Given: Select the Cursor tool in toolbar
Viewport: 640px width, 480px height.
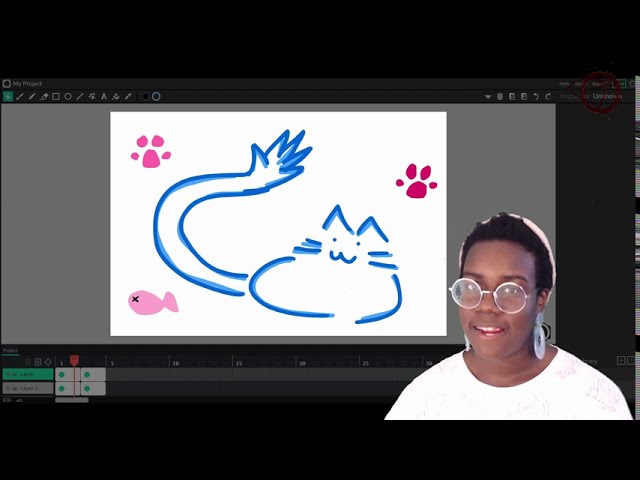Looking at the screenshot, I should click(x=8, y=96).
